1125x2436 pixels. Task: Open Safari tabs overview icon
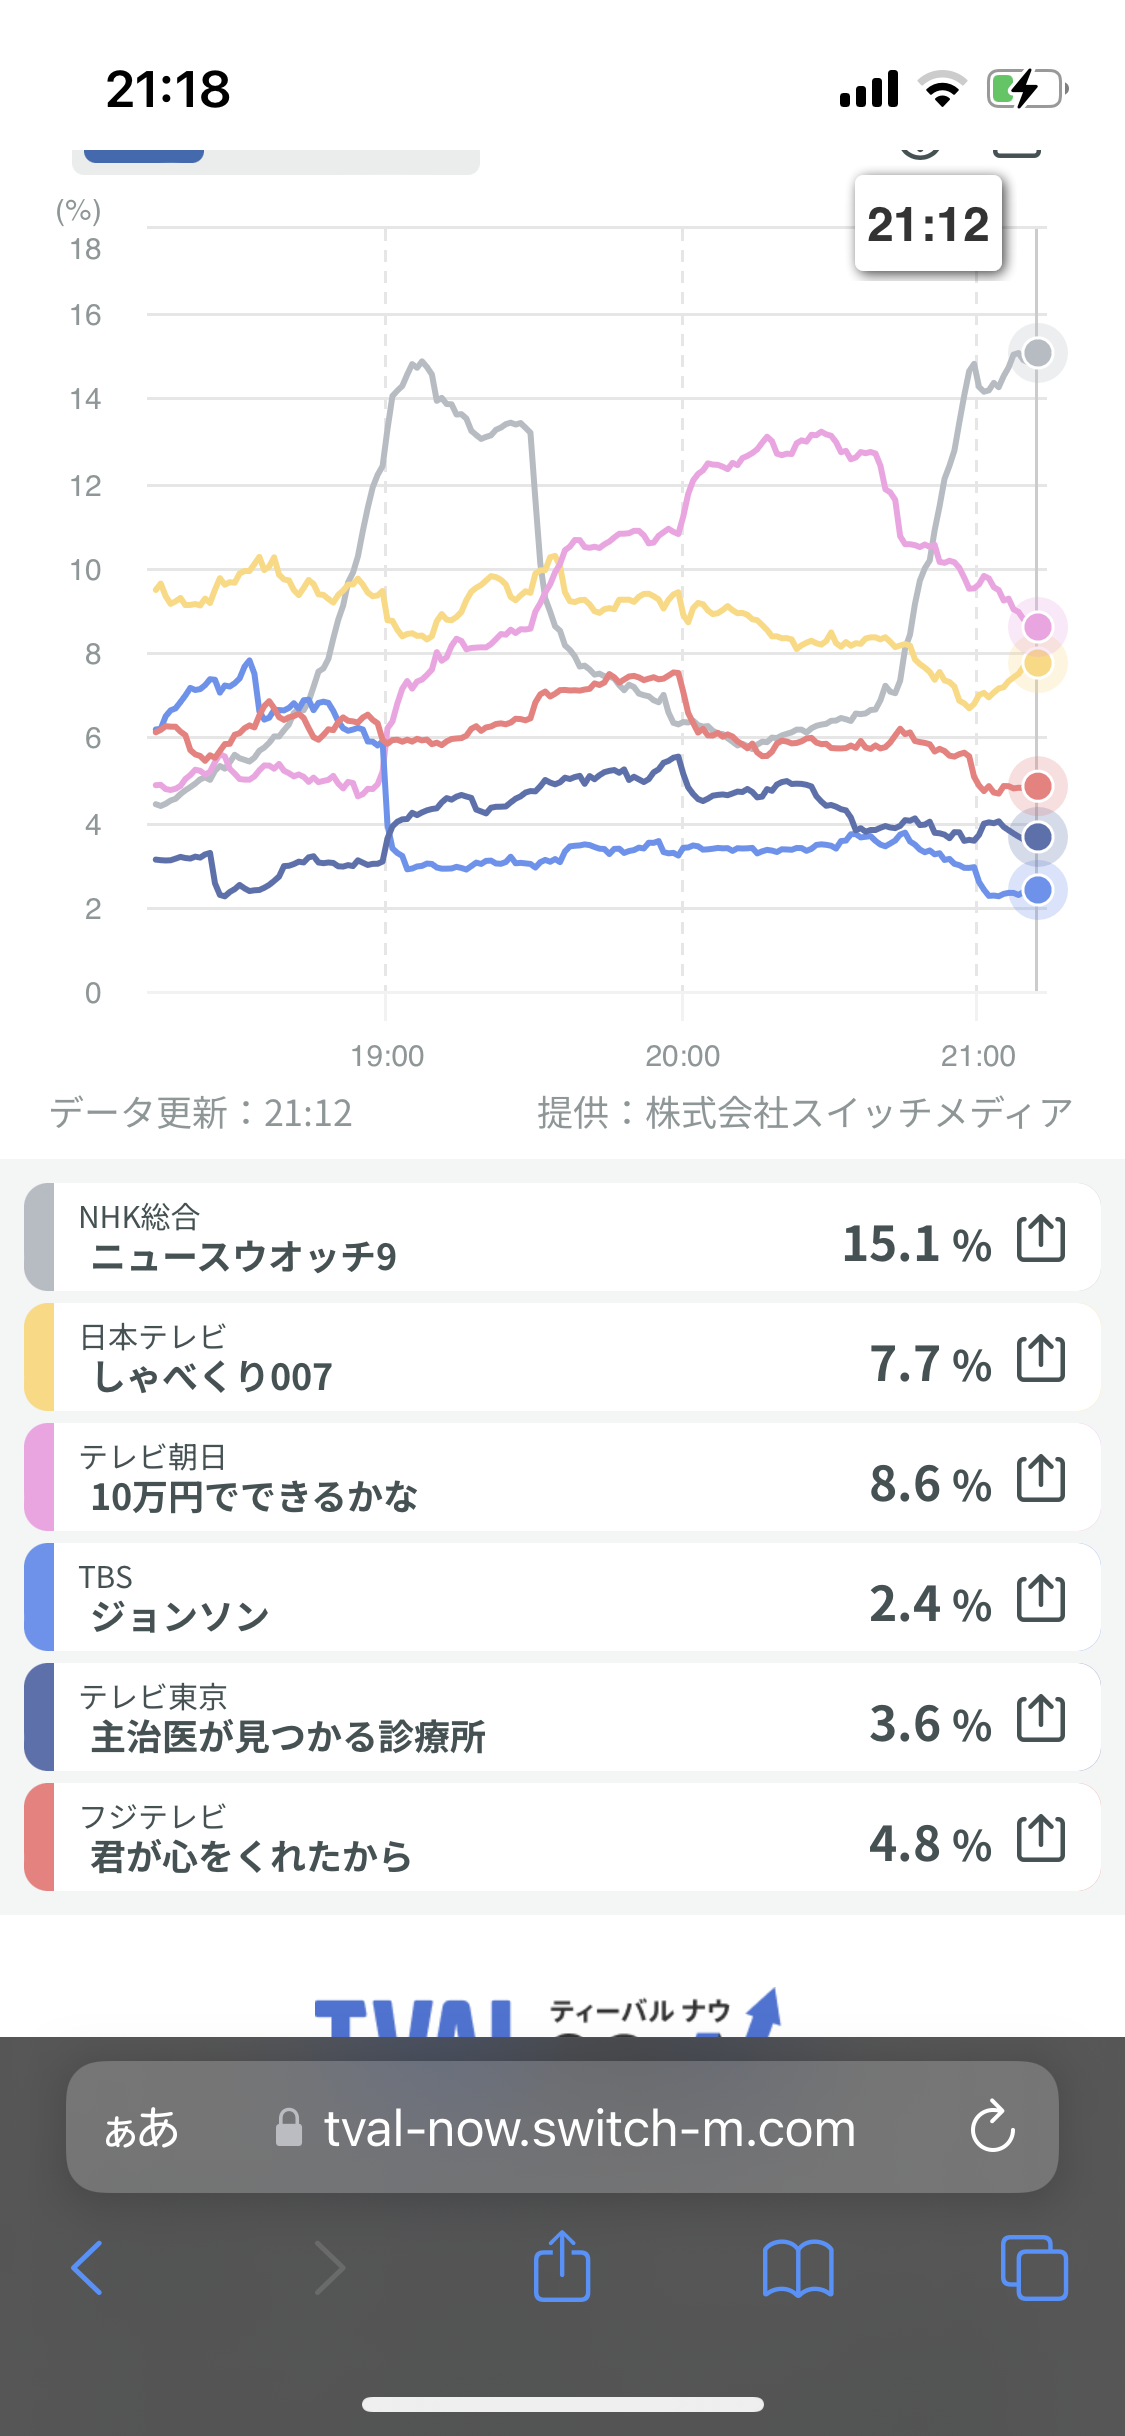(1033, 2267)
